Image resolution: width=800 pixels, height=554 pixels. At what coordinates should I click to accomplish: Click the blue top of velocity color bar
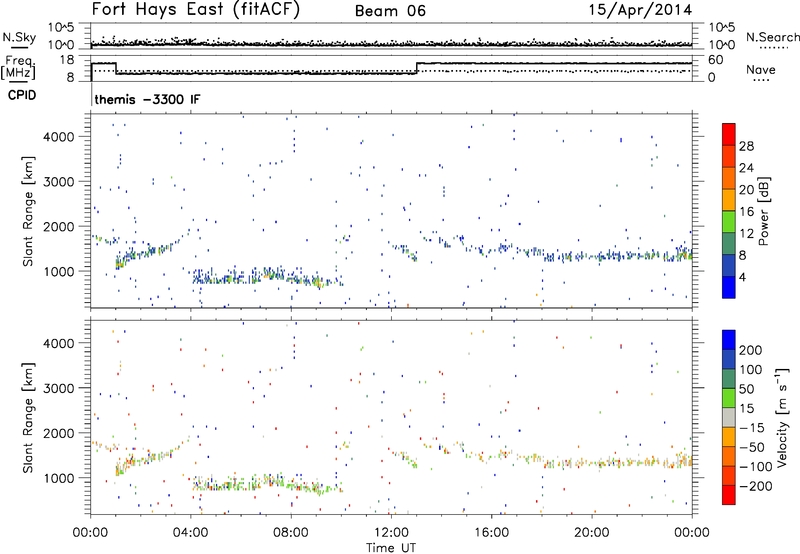[729, 340]
